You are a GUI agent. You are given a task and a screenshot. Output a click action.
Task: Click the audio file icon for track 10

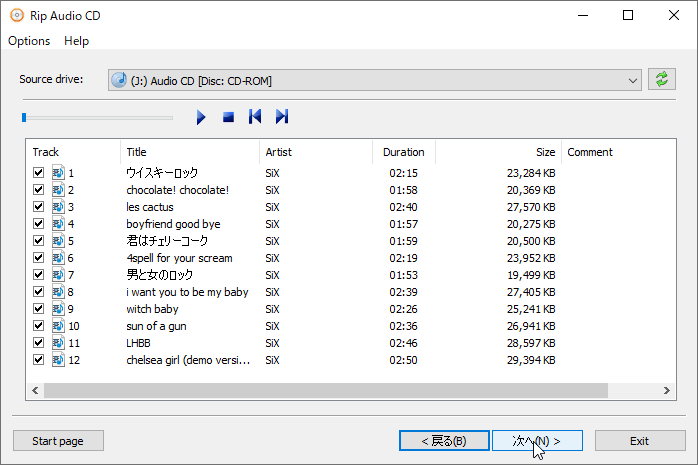click(x=58, y=326)
